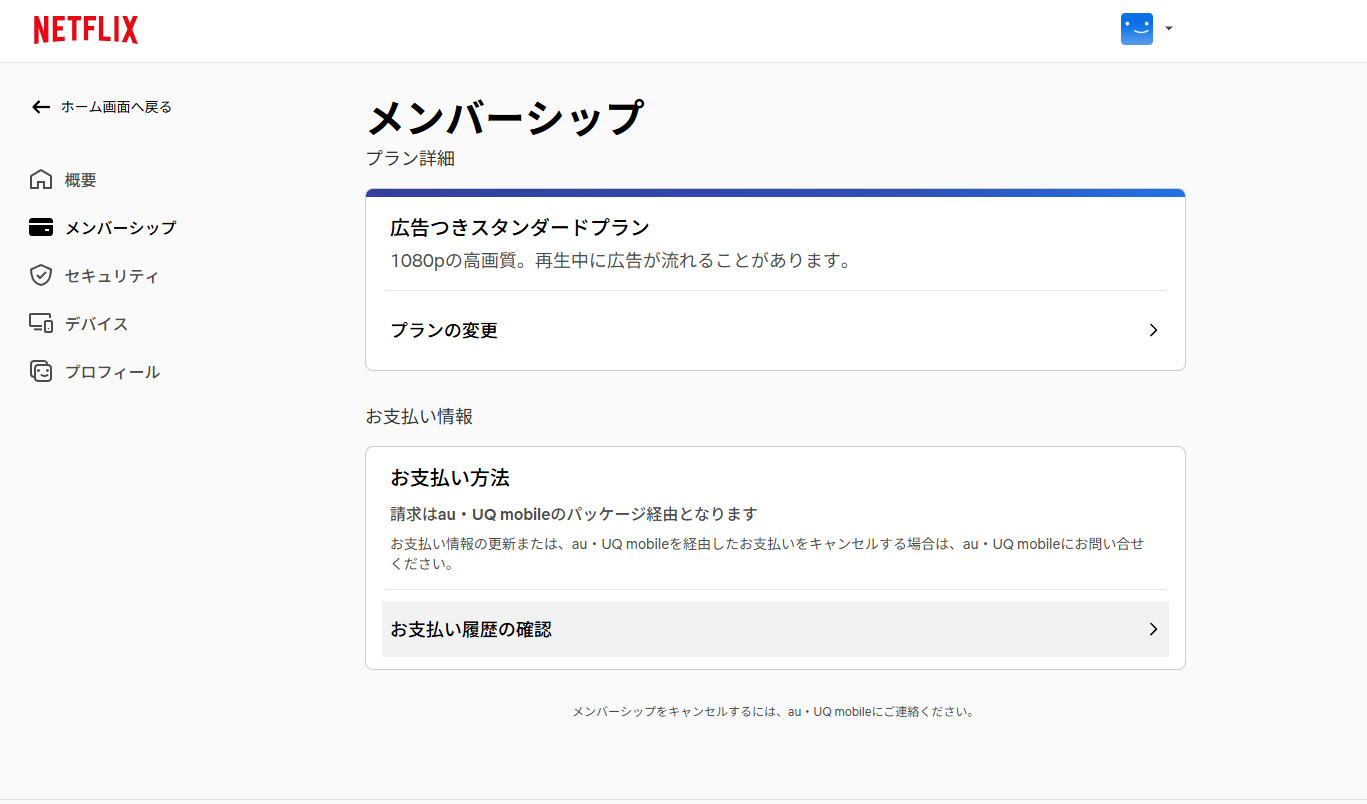The width and height of the screenshot is (1367, 804).
Task: Switch to the 概要 section
Action: coord(79,179)
